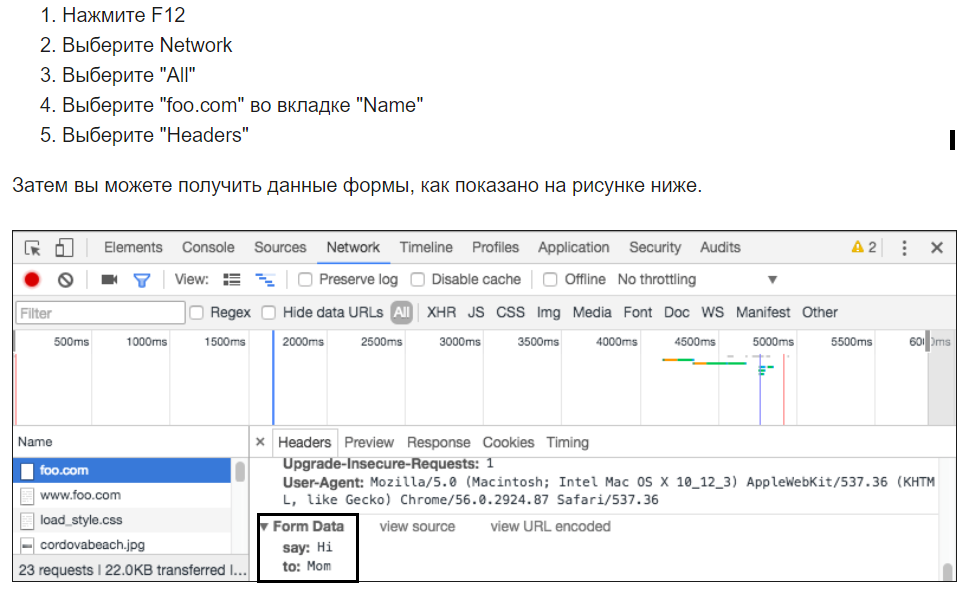Screen dimensions: 972x591
Task: Switch to the Sources tab
Action: tap(280, 247)
